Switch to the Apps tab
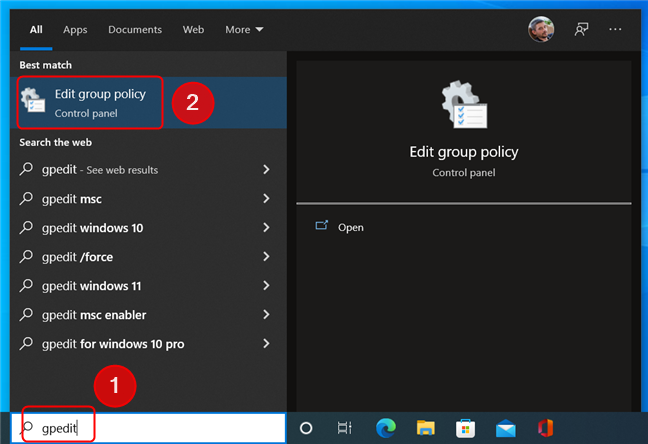This screenshot has height=444, width=648. [75, 30]
